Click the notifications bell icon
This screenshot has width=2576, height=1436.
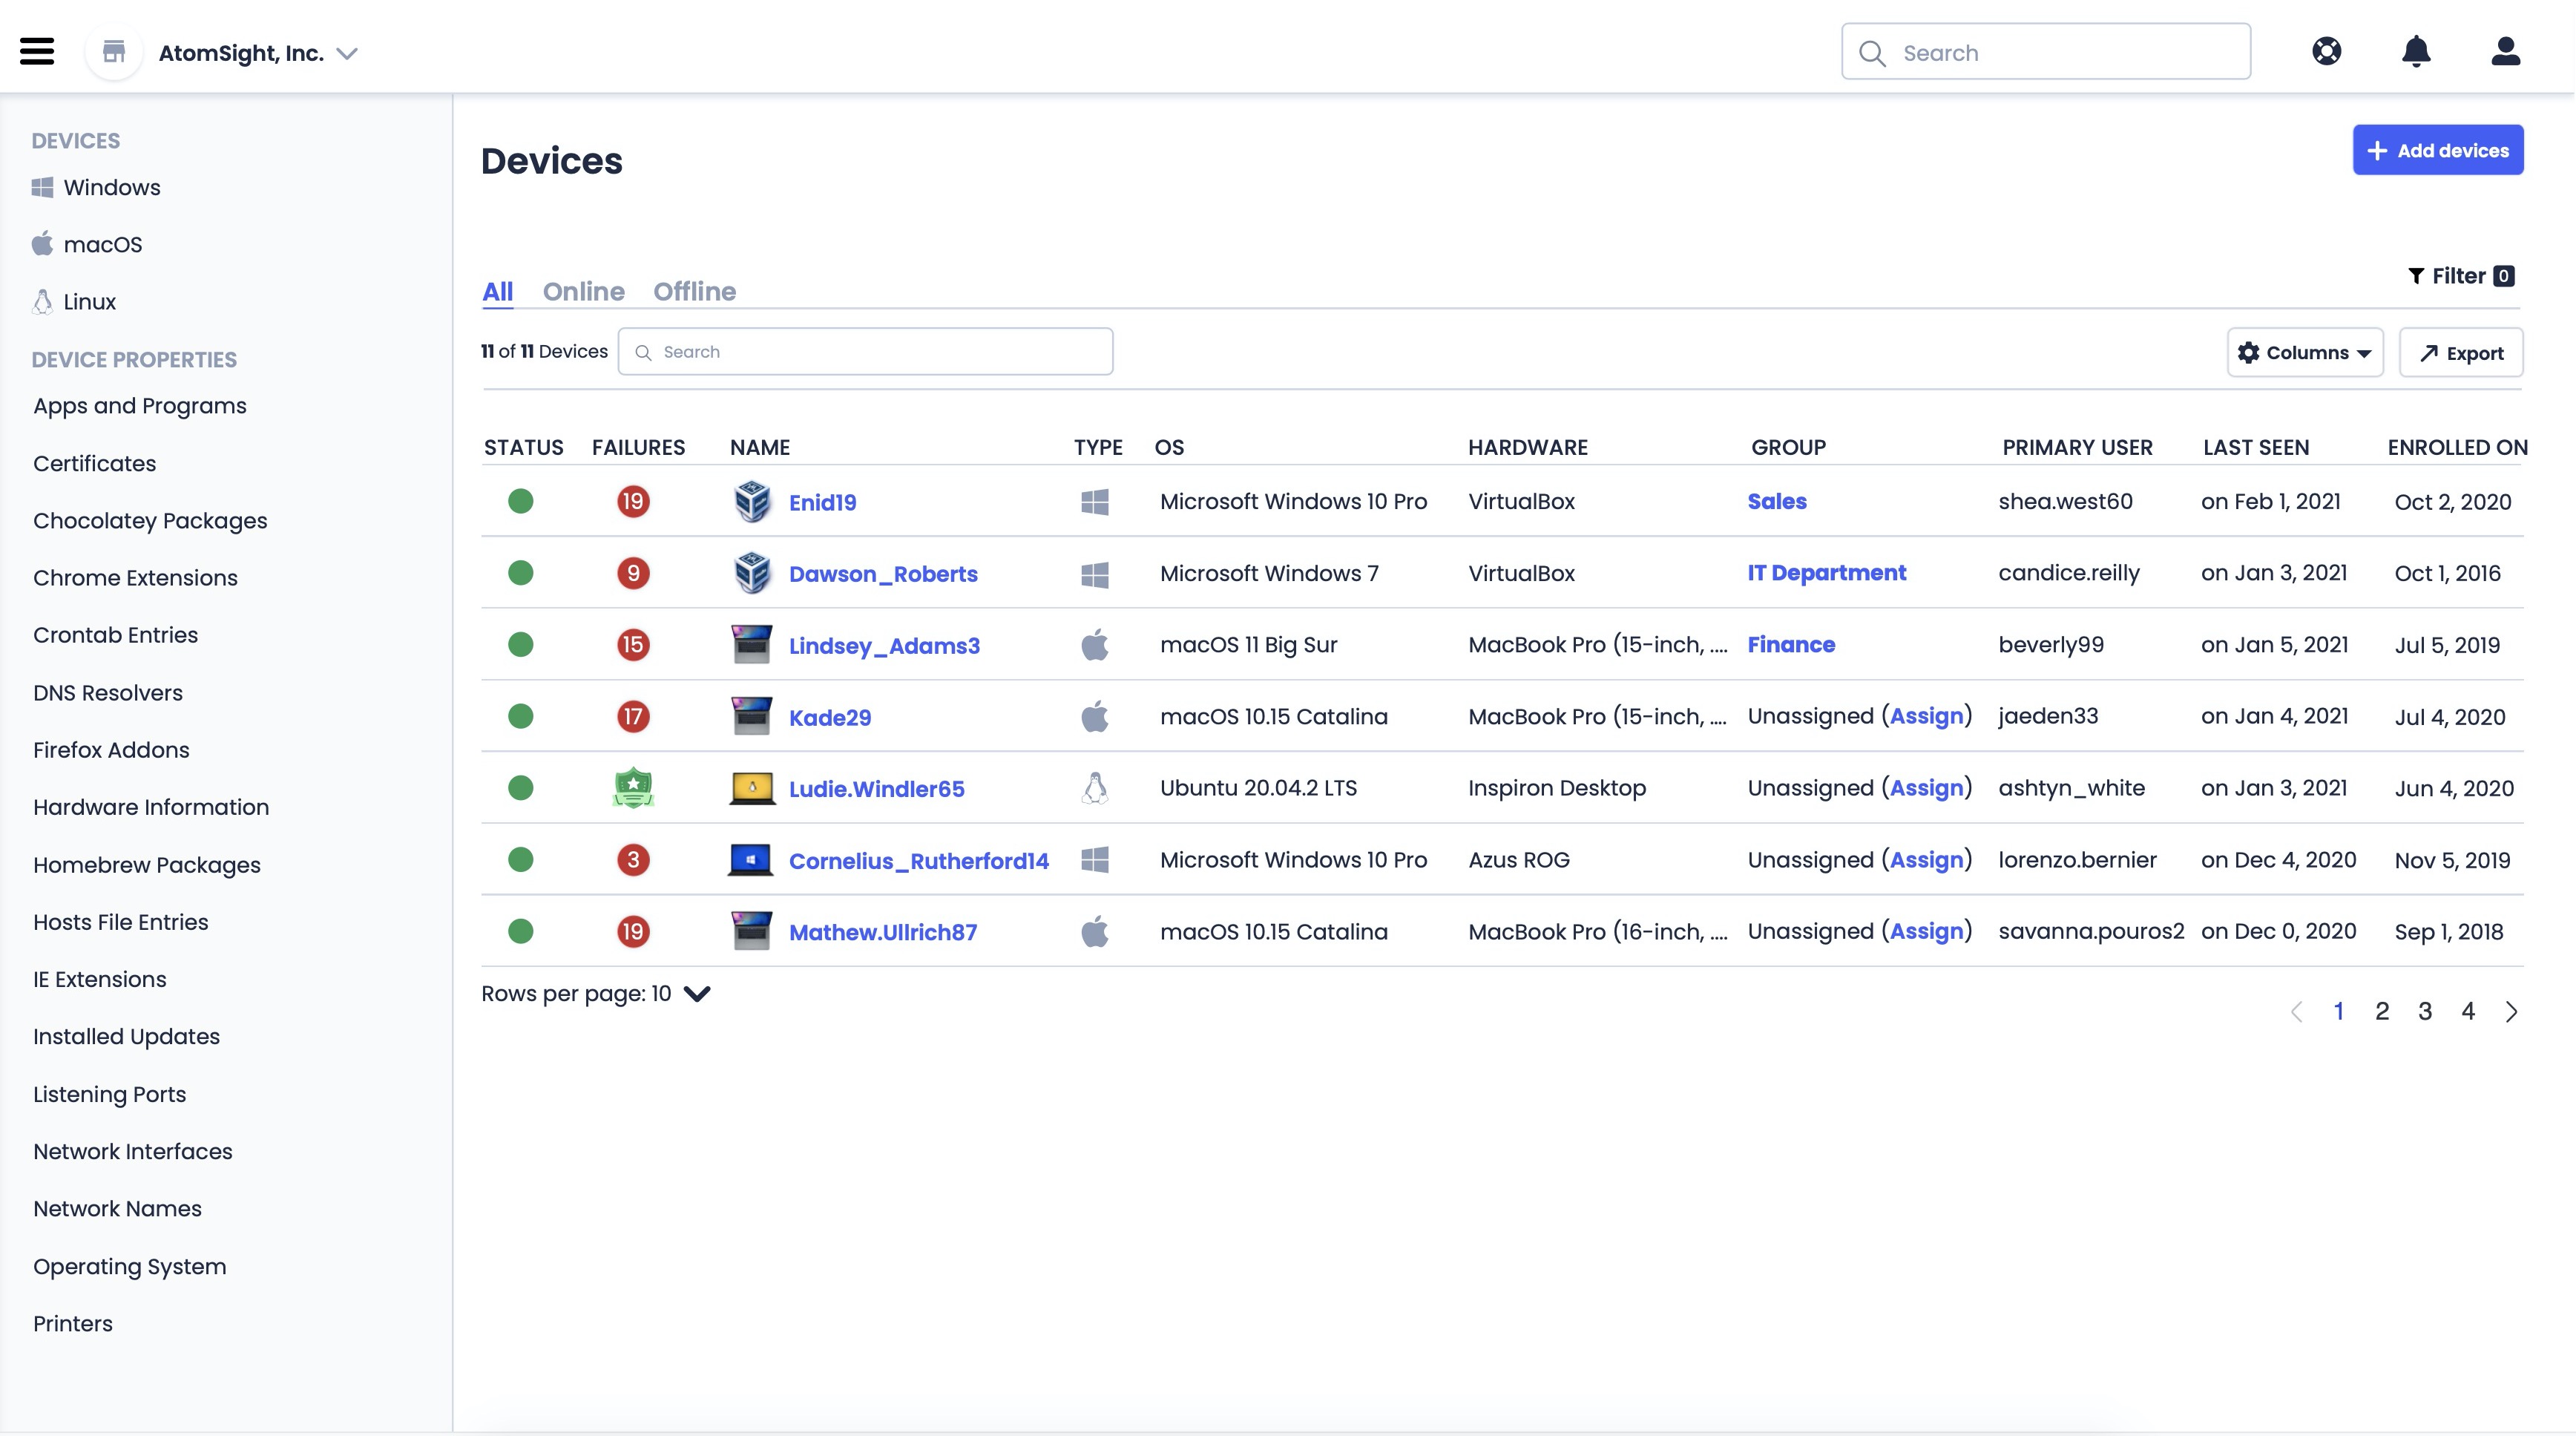point(2416,51)
